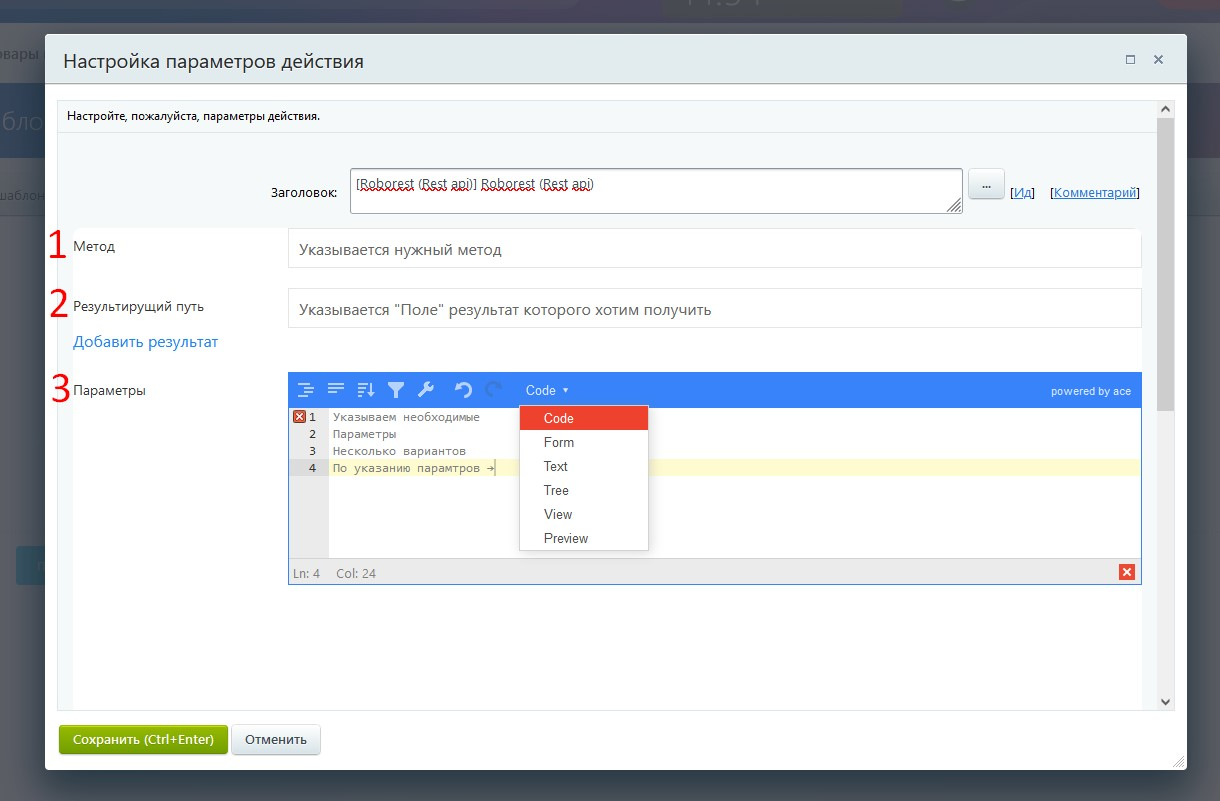
Task: Click the Filter funnel icon
Action: 396,390
